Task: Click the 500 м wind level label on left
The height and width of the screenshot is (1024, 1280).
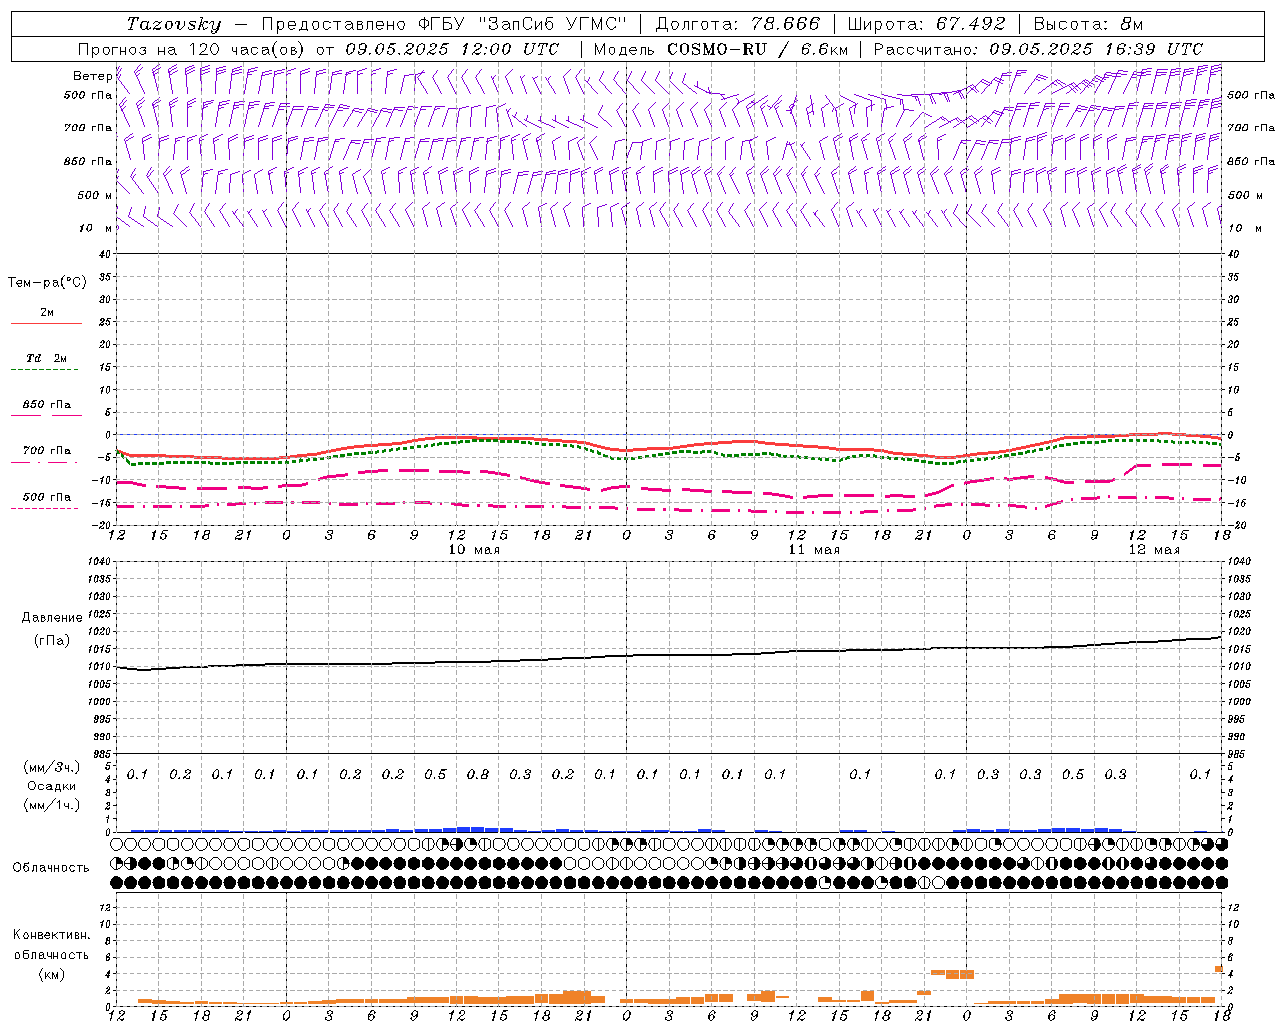Action: [95, 195]
